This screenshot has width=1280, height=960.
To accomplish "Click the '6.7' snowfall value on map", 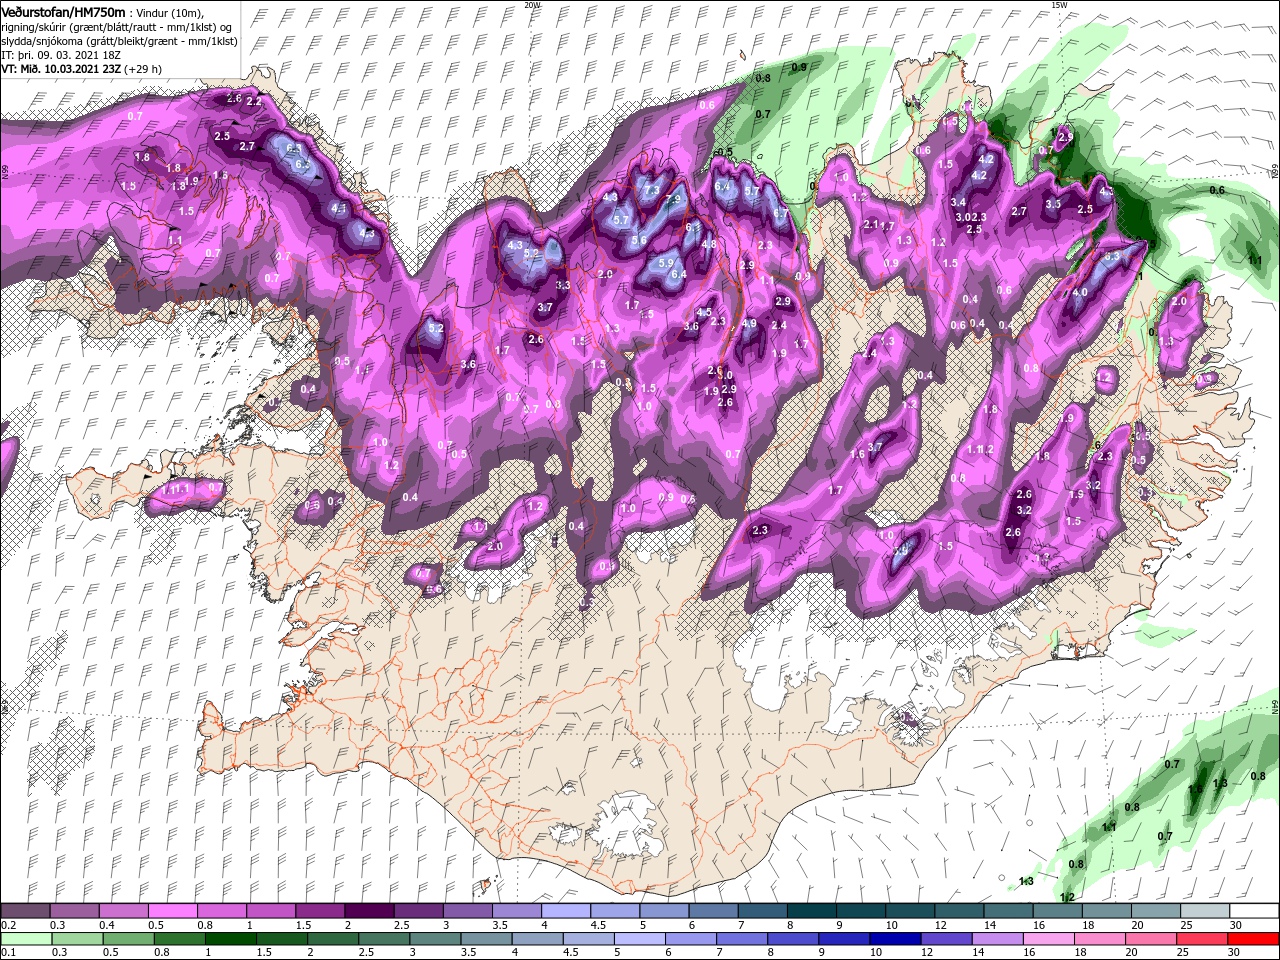I will (x=781, y=213).
